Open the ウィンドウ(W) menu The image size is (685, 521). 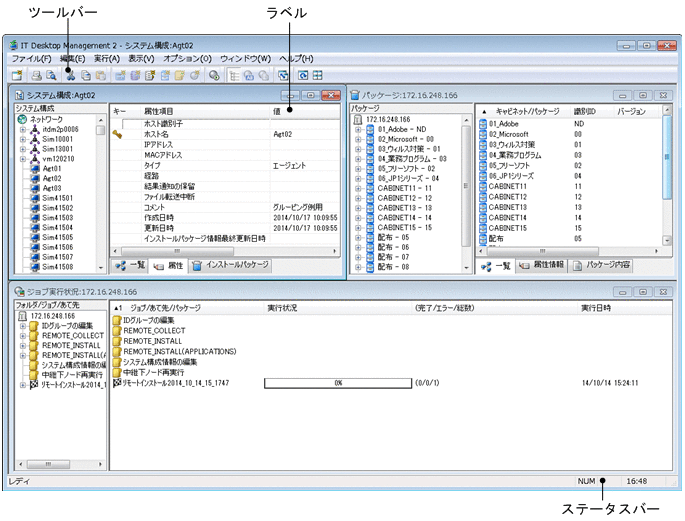[x=246, y=59]
